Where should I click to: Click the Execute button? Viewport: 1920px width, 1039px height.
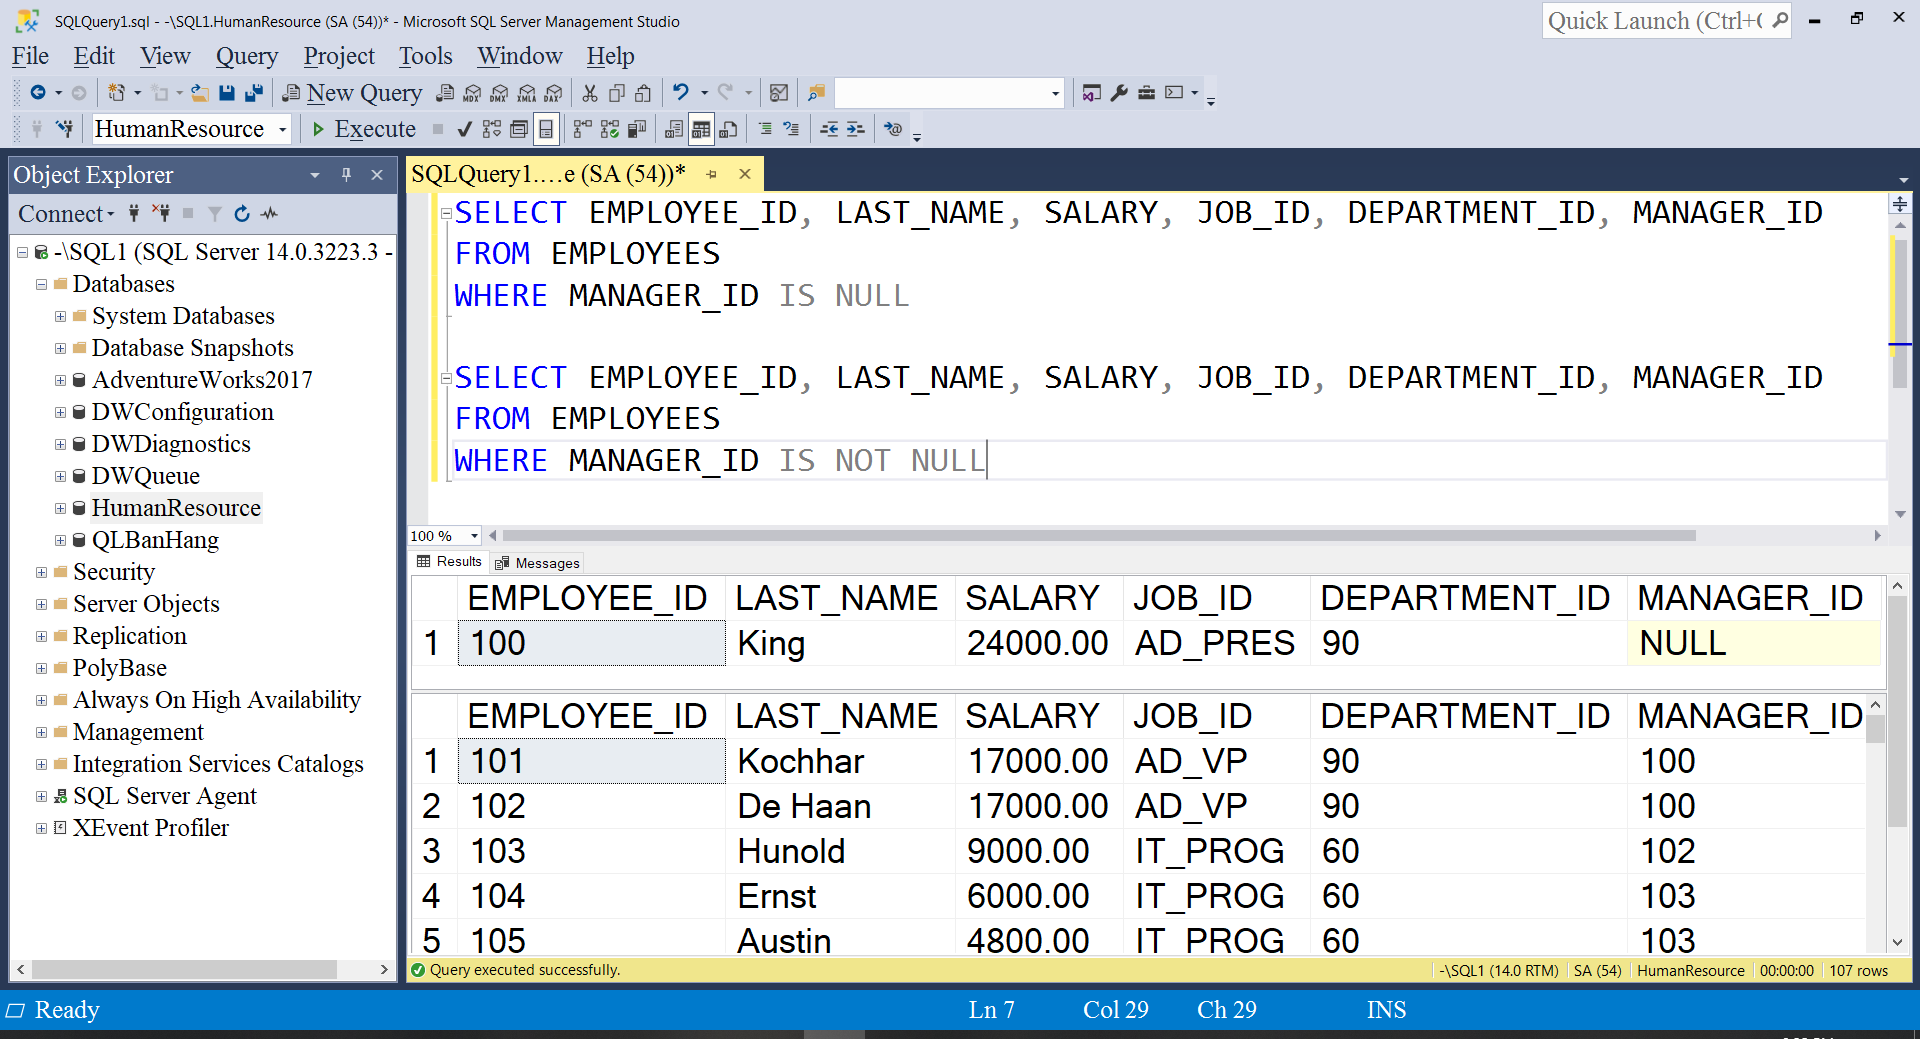point(364,129)
